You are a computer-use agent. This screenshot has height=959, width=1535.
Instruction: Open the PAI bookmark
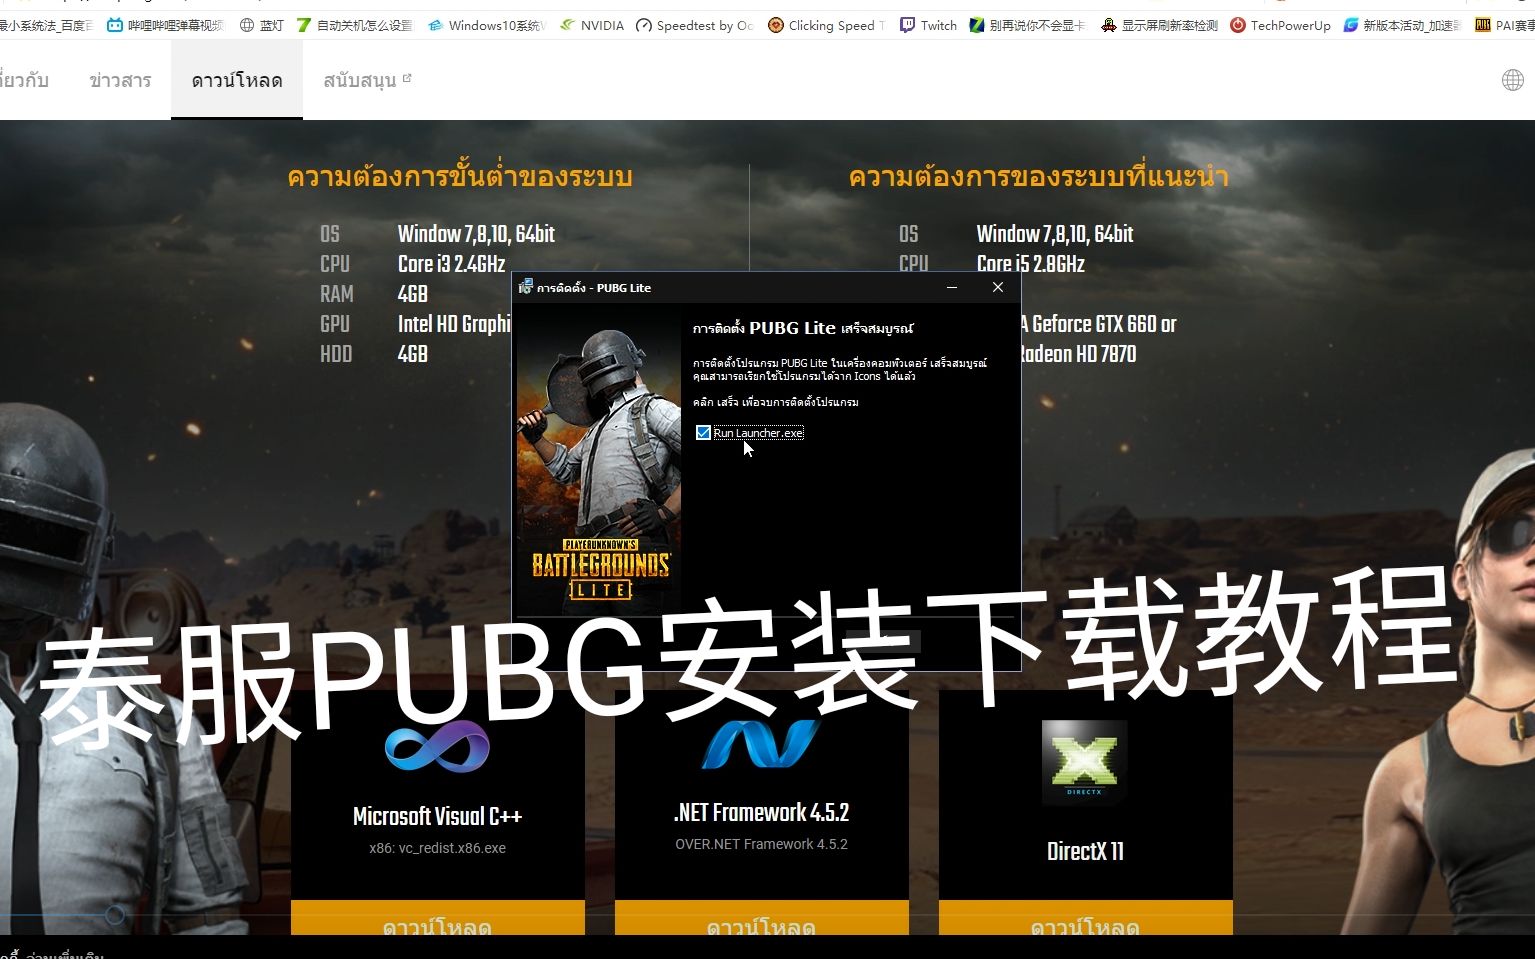click(x=1504, y=25)
